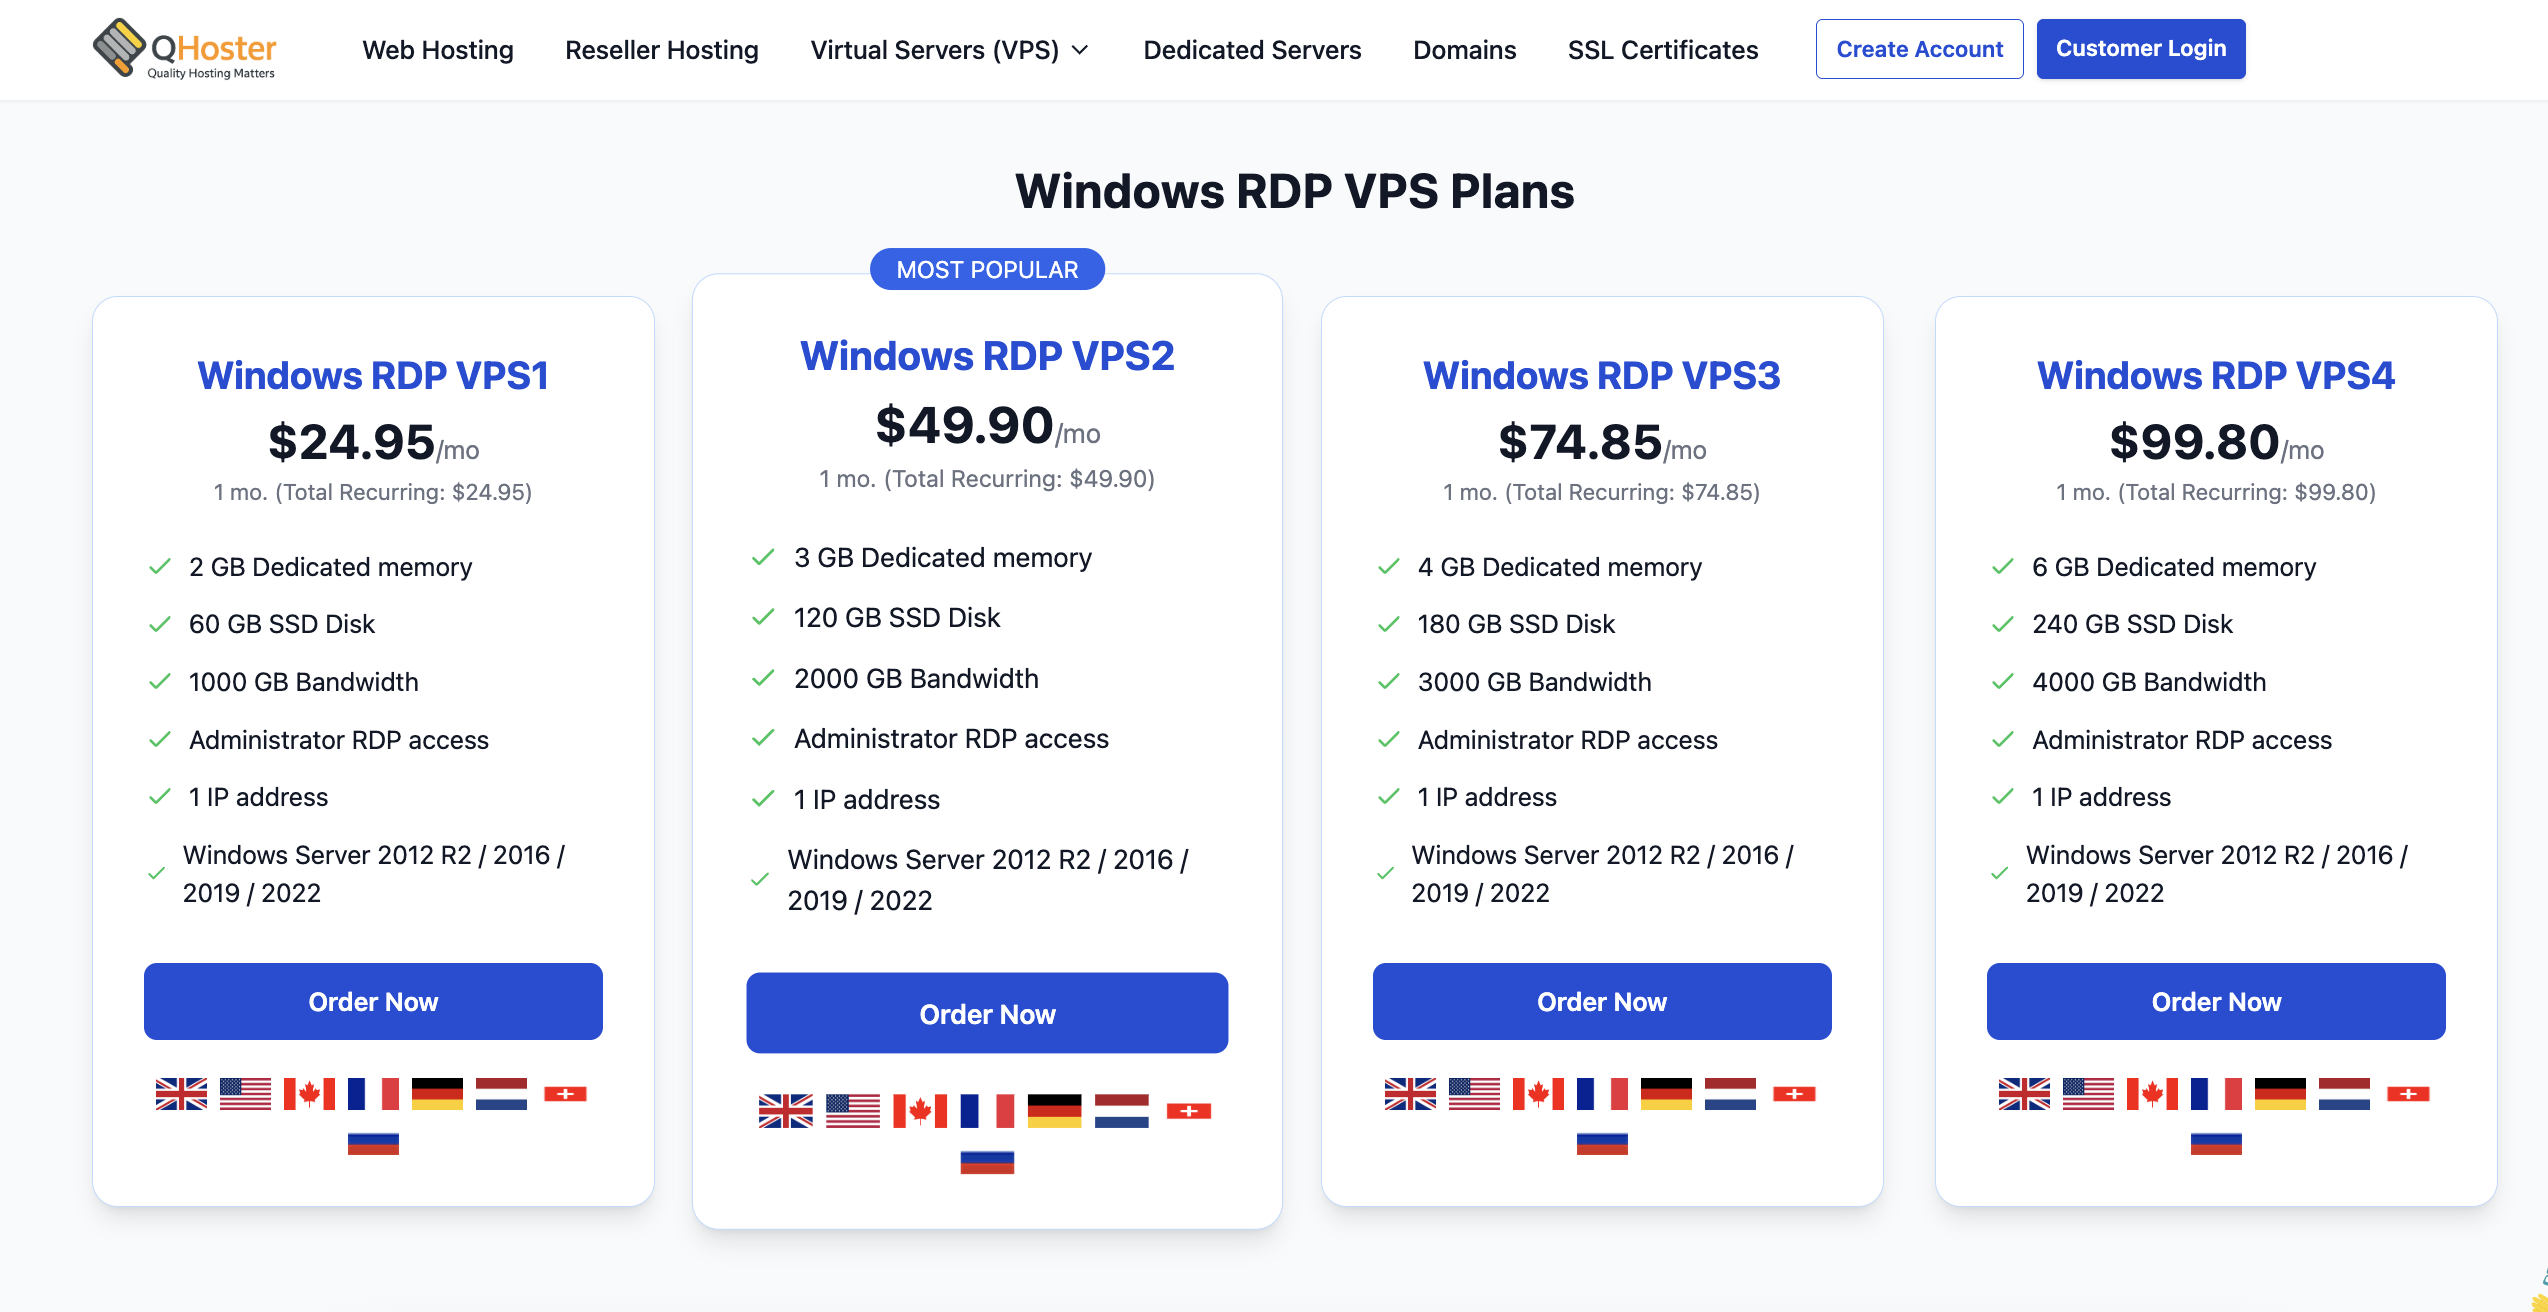Click the UK flag under VPS1
This screenshot has height=1312, width=2548.
click(x=181, y=1094)
